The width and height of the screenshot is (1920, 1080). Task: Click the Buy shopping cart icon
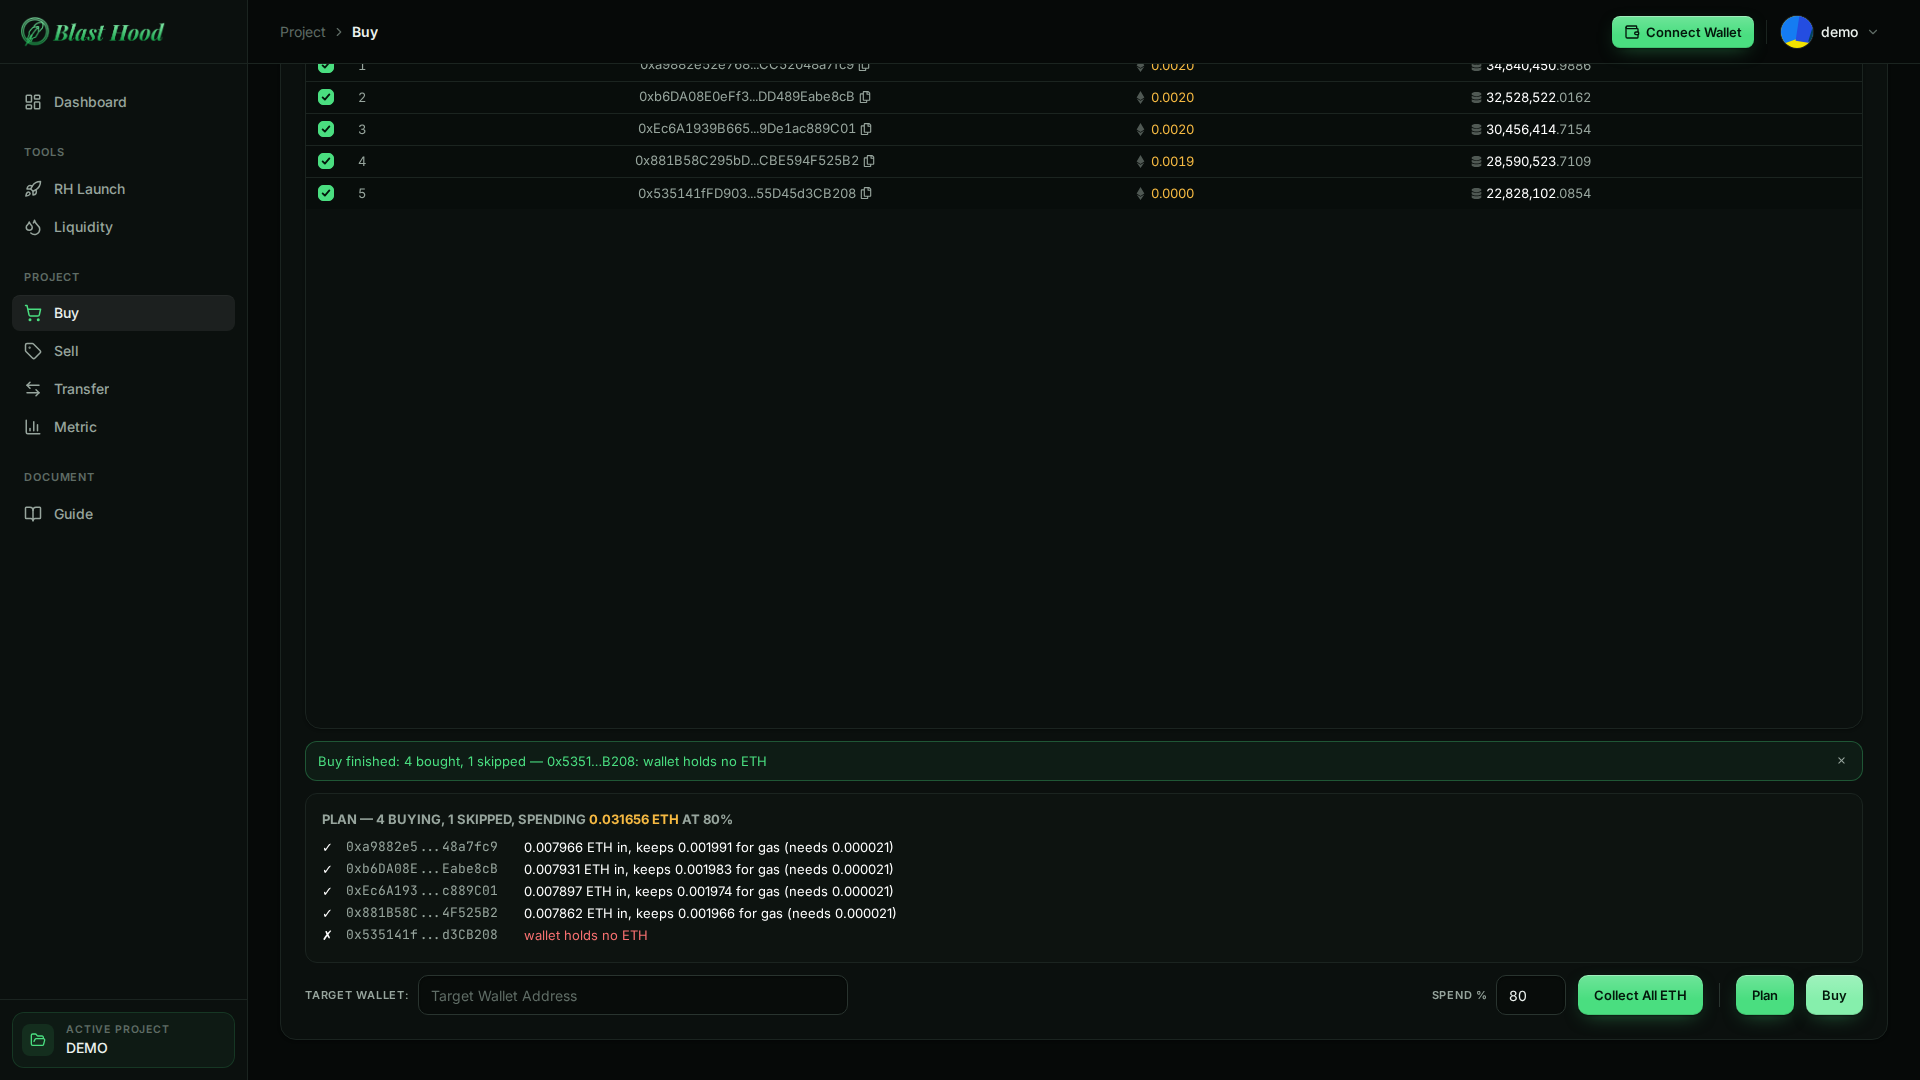[33, 313]
